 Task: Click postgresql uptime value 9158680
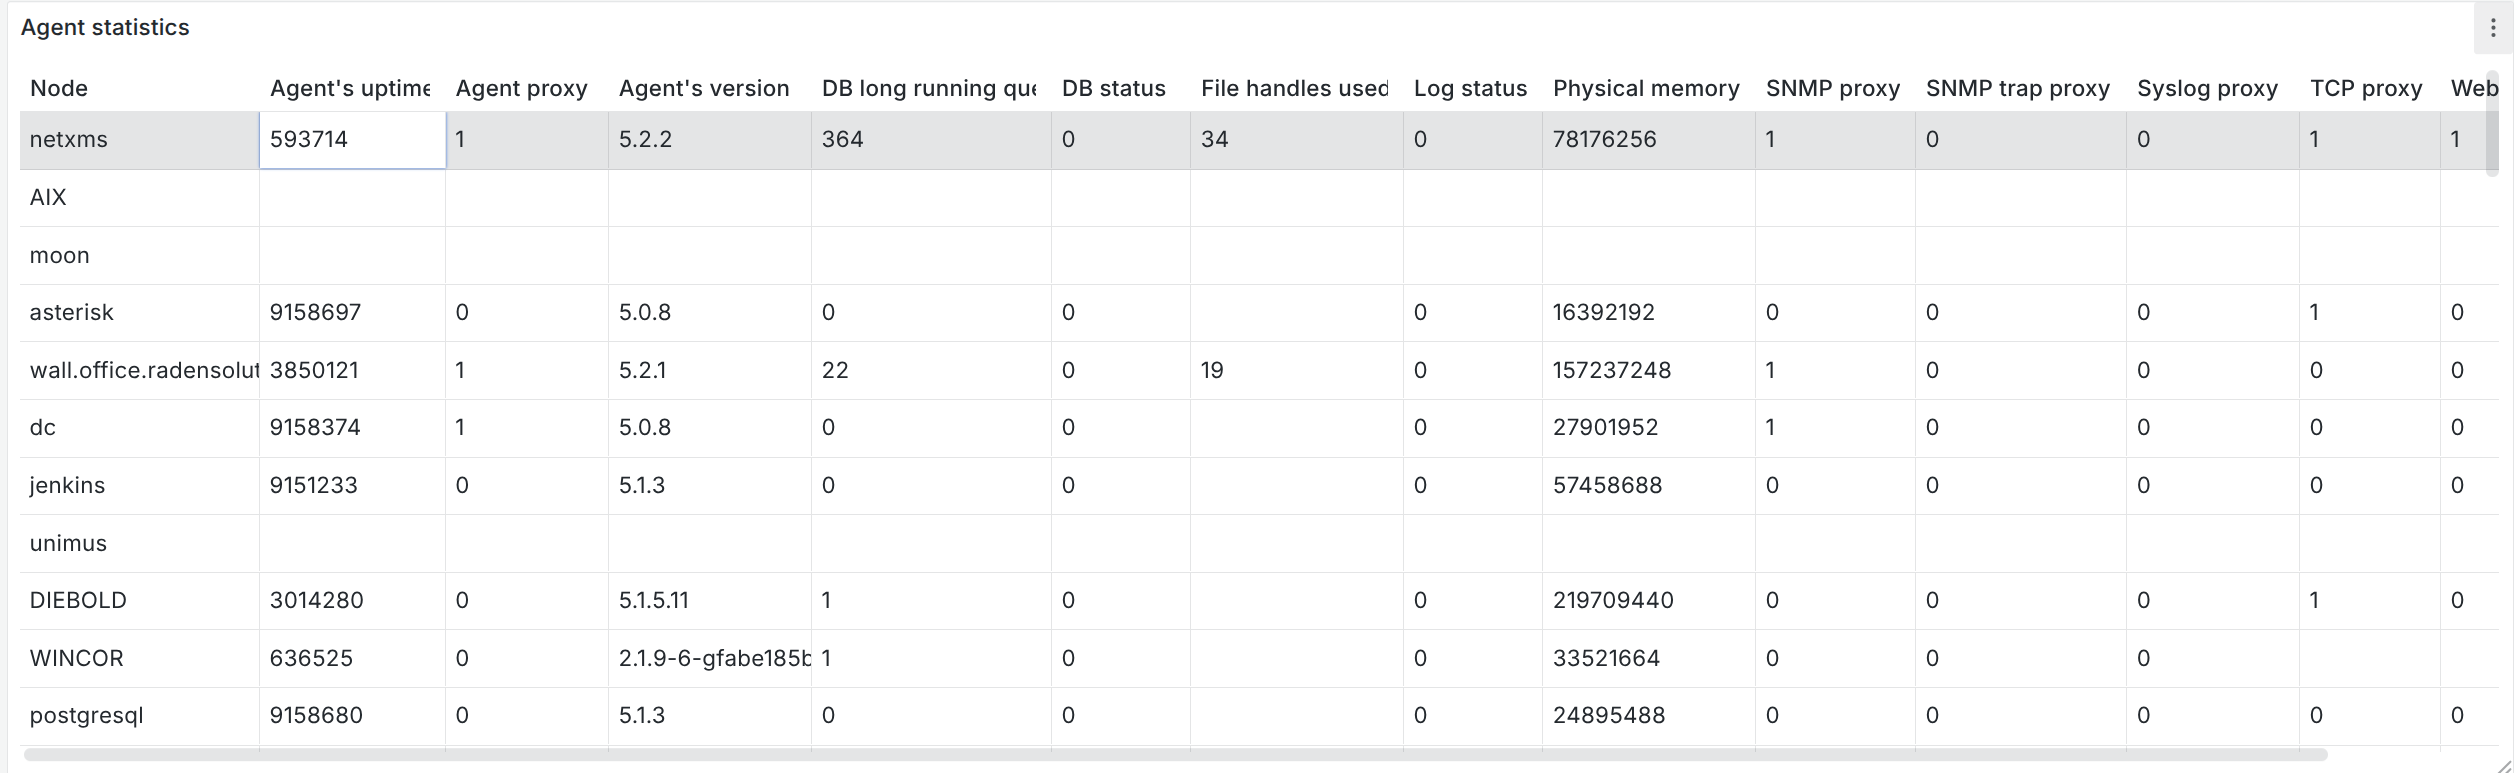[316, 716]
